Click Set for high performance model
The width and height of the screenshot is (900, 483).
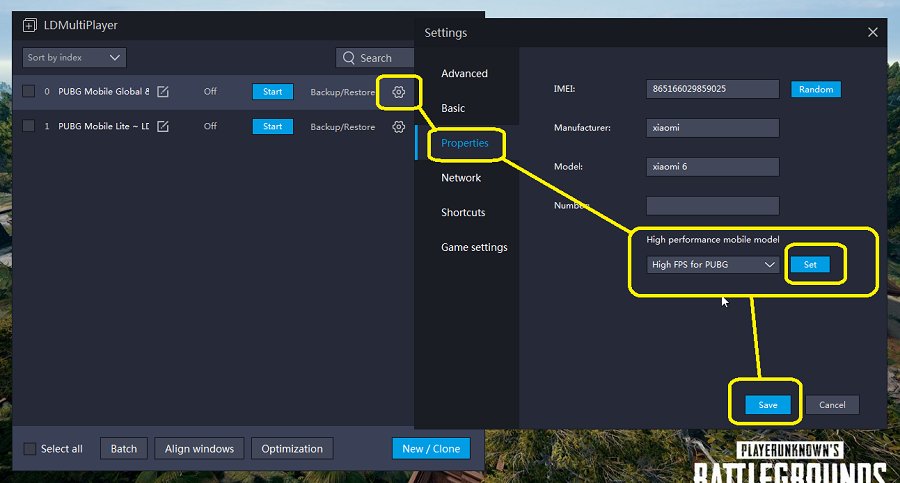click(810, 264)
